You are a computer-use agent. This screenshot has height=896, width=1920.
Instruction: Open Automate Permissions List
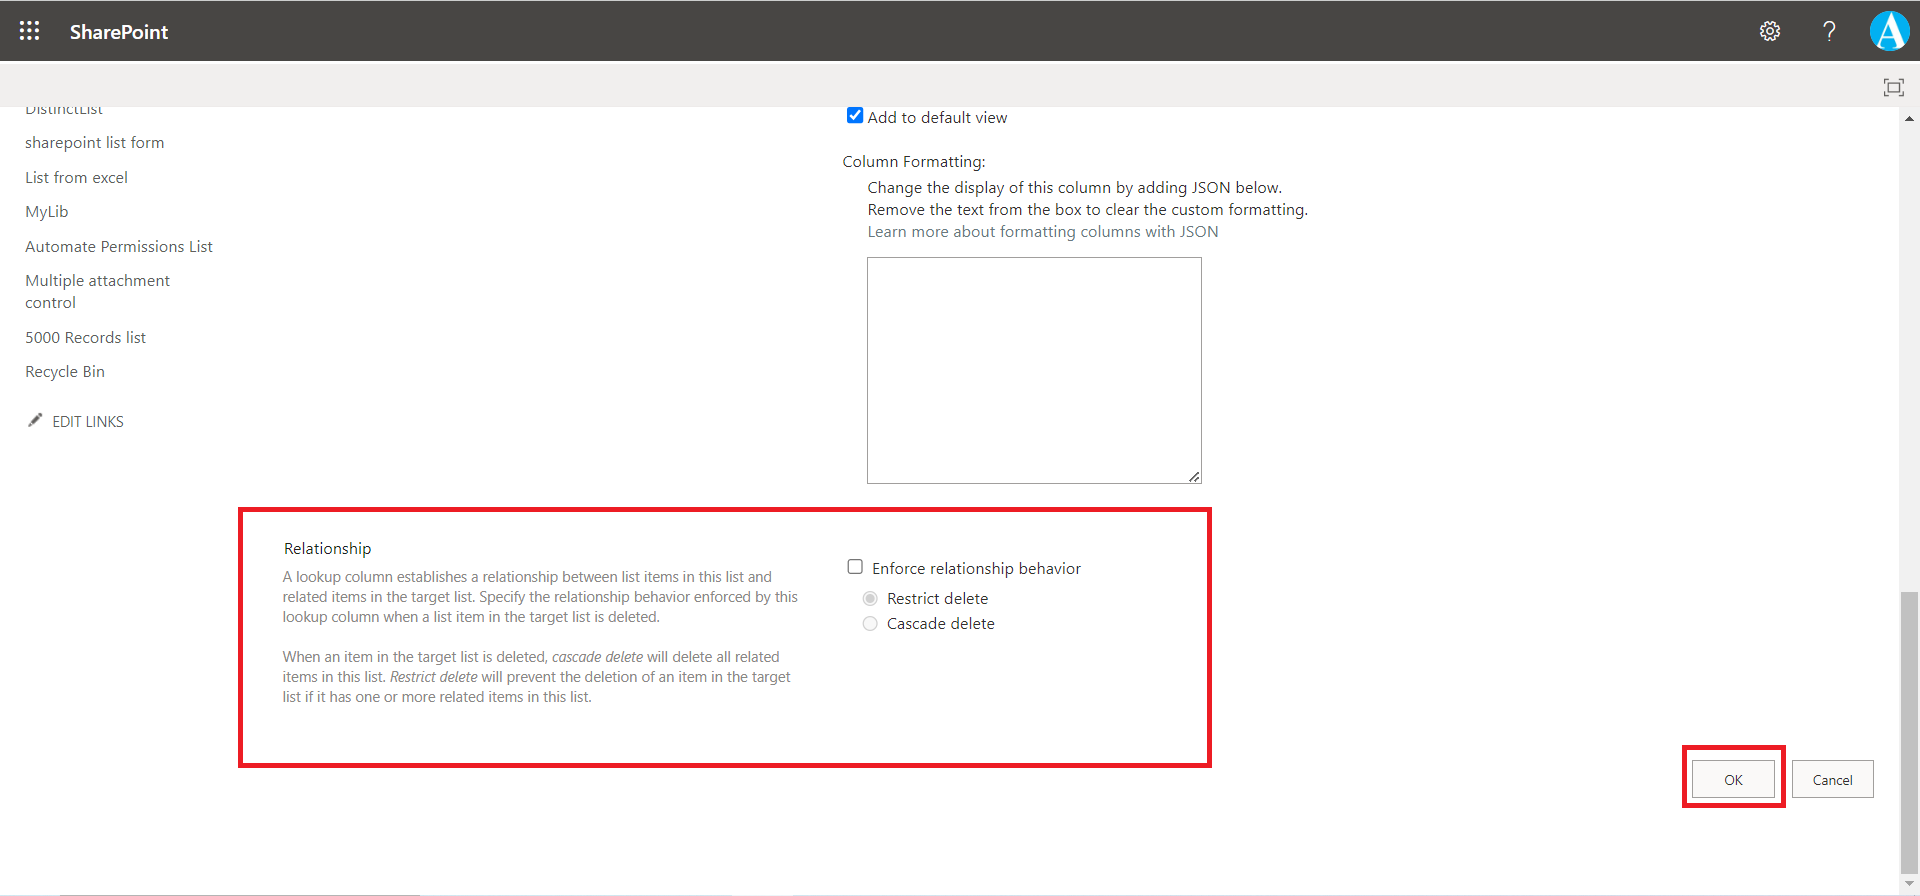(118, 247)
